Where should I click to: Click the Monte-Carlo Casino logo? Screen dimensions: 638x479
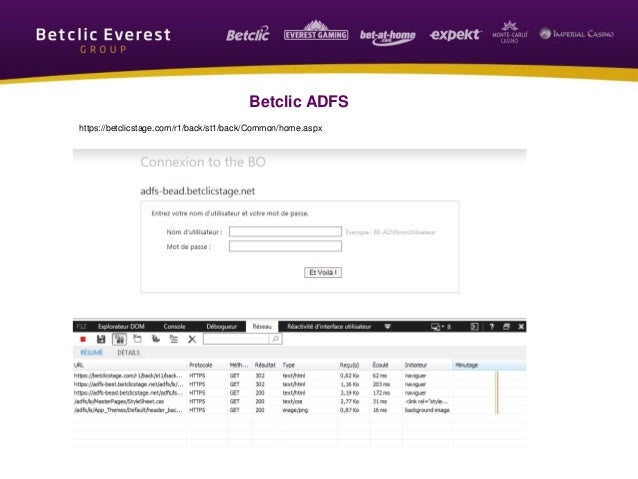click(x=510, y=32)
